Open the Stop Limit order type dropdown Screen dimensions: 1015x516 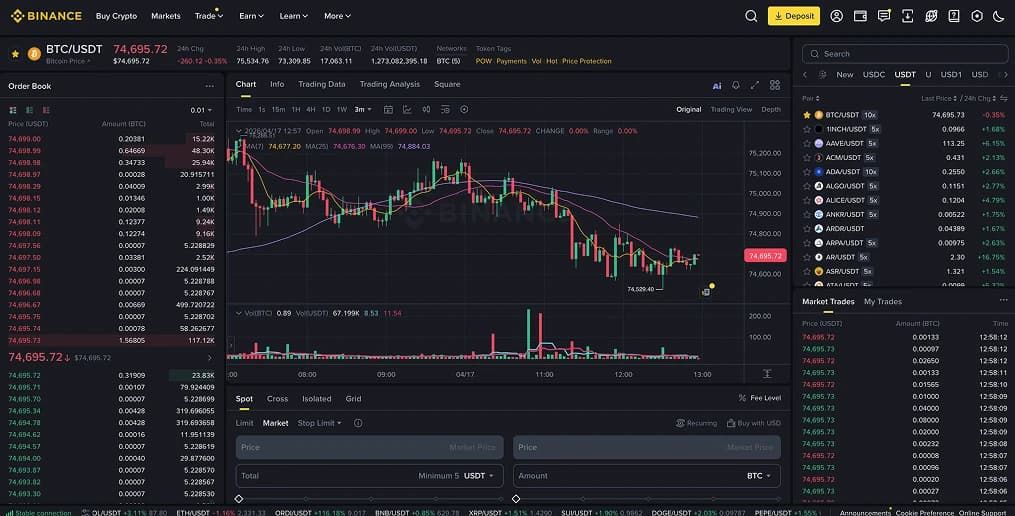point(319,423)
